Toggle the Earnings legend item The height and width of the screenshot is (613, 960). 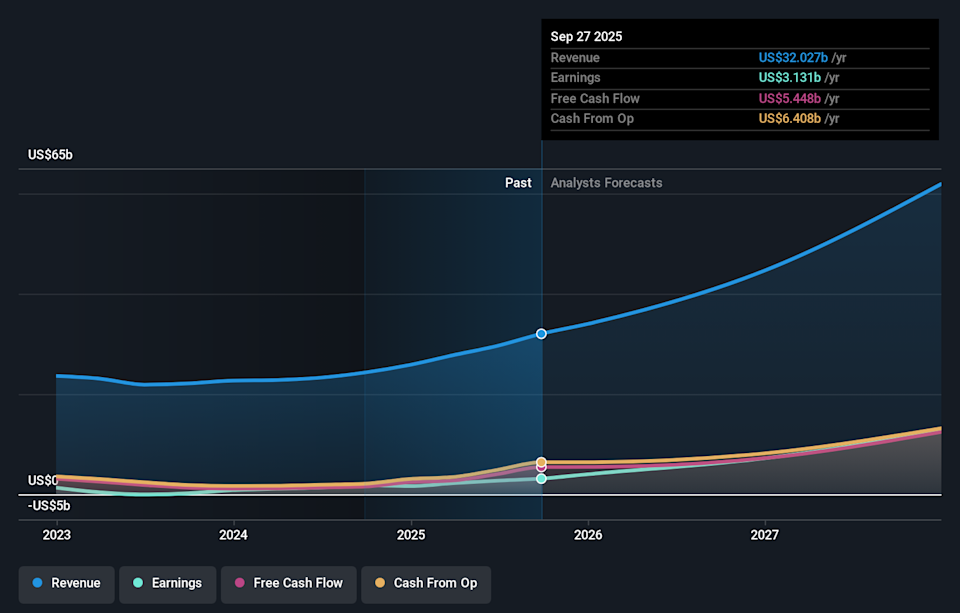click(167, 583)
